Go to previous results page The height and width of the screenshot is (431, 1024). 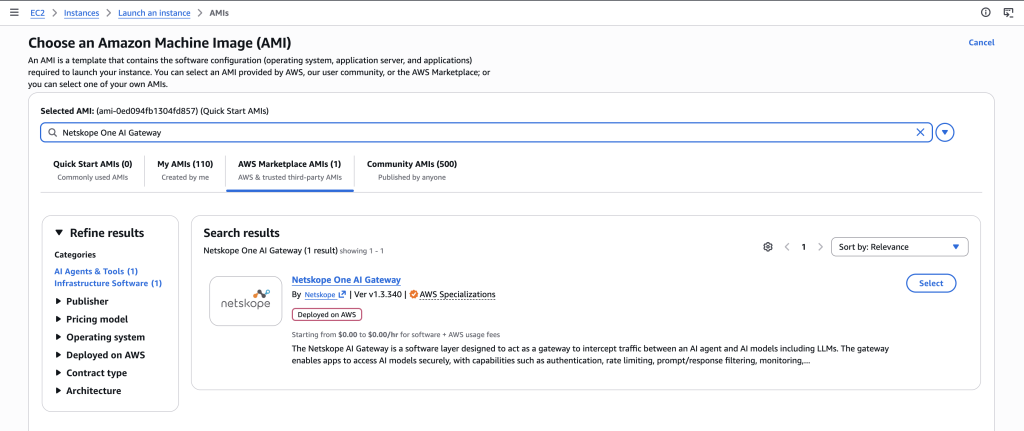coord(787,247)
